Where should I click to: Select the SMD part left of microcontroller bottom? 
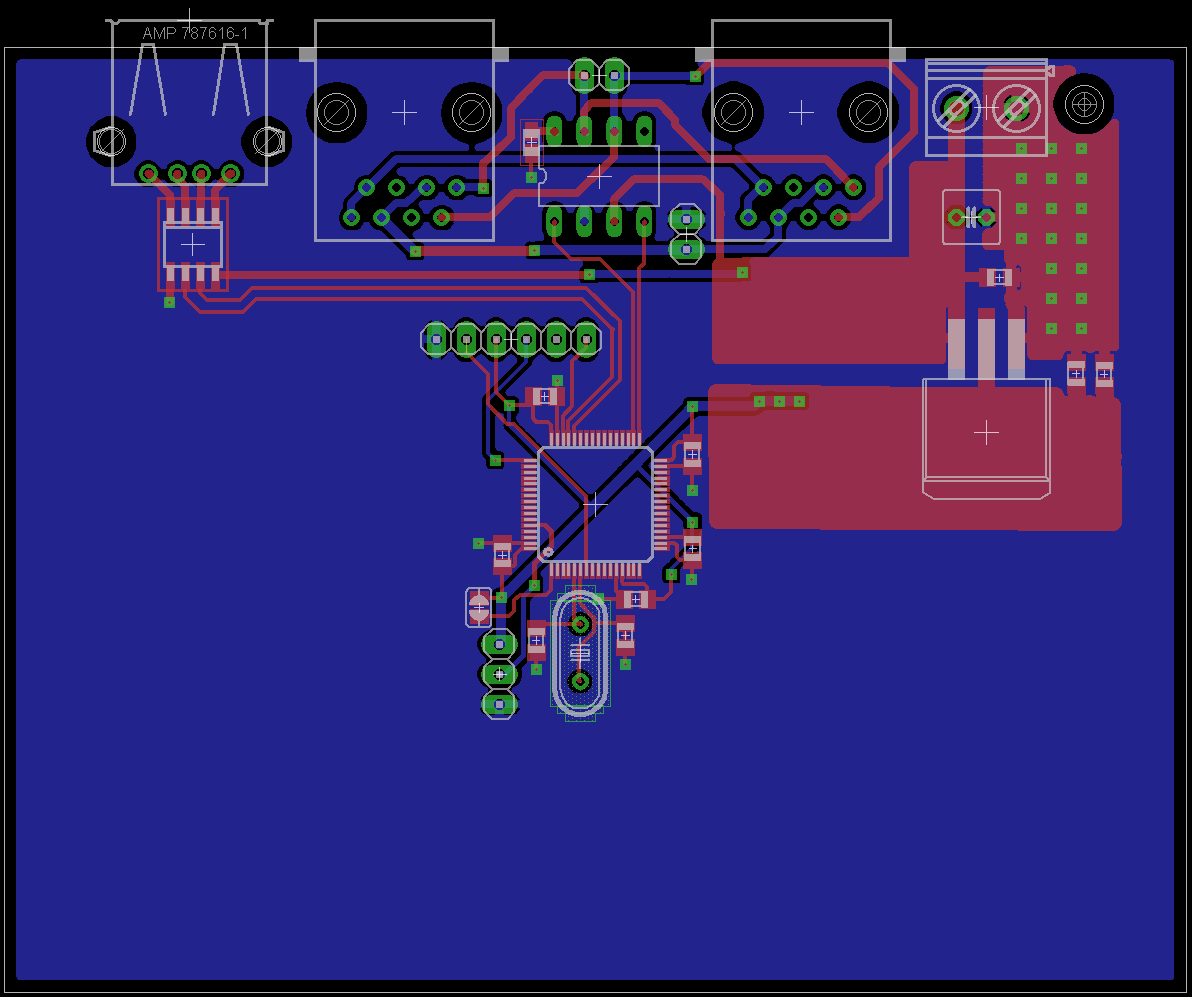point(502,554)
